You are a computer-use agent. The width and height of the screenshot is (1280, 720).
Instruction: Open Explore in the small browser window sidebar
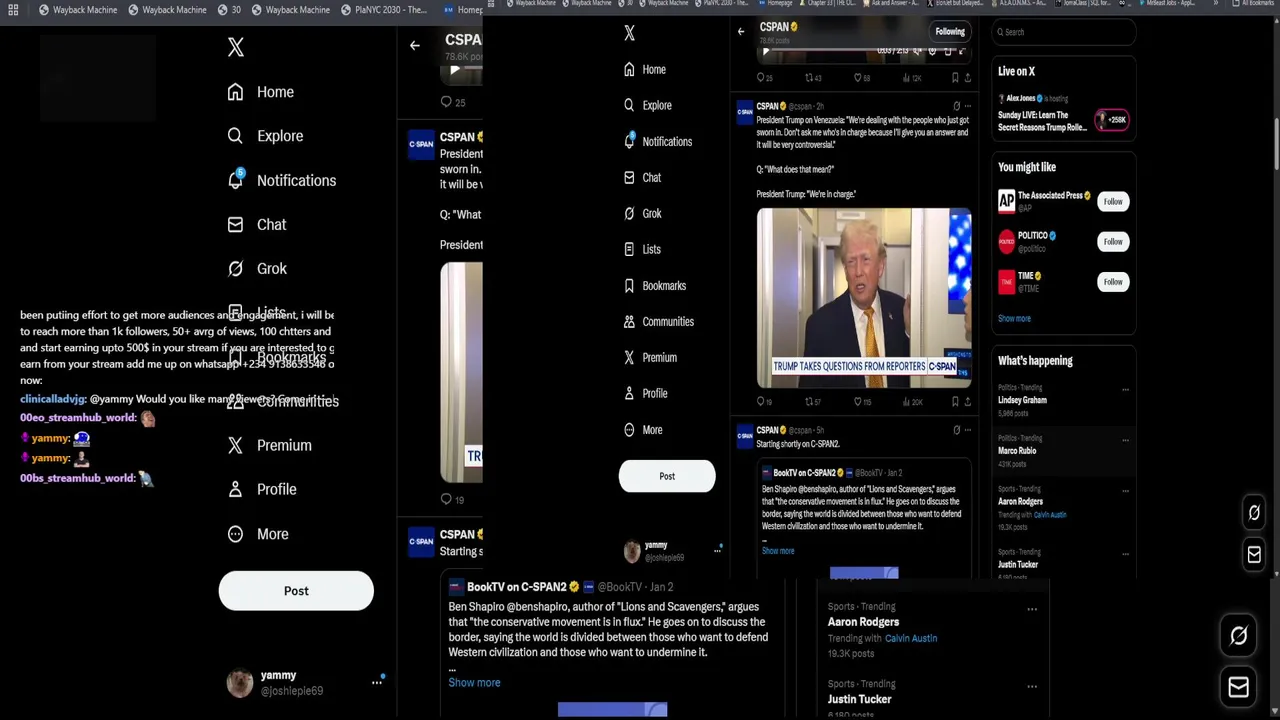click(x=647, y=105)
